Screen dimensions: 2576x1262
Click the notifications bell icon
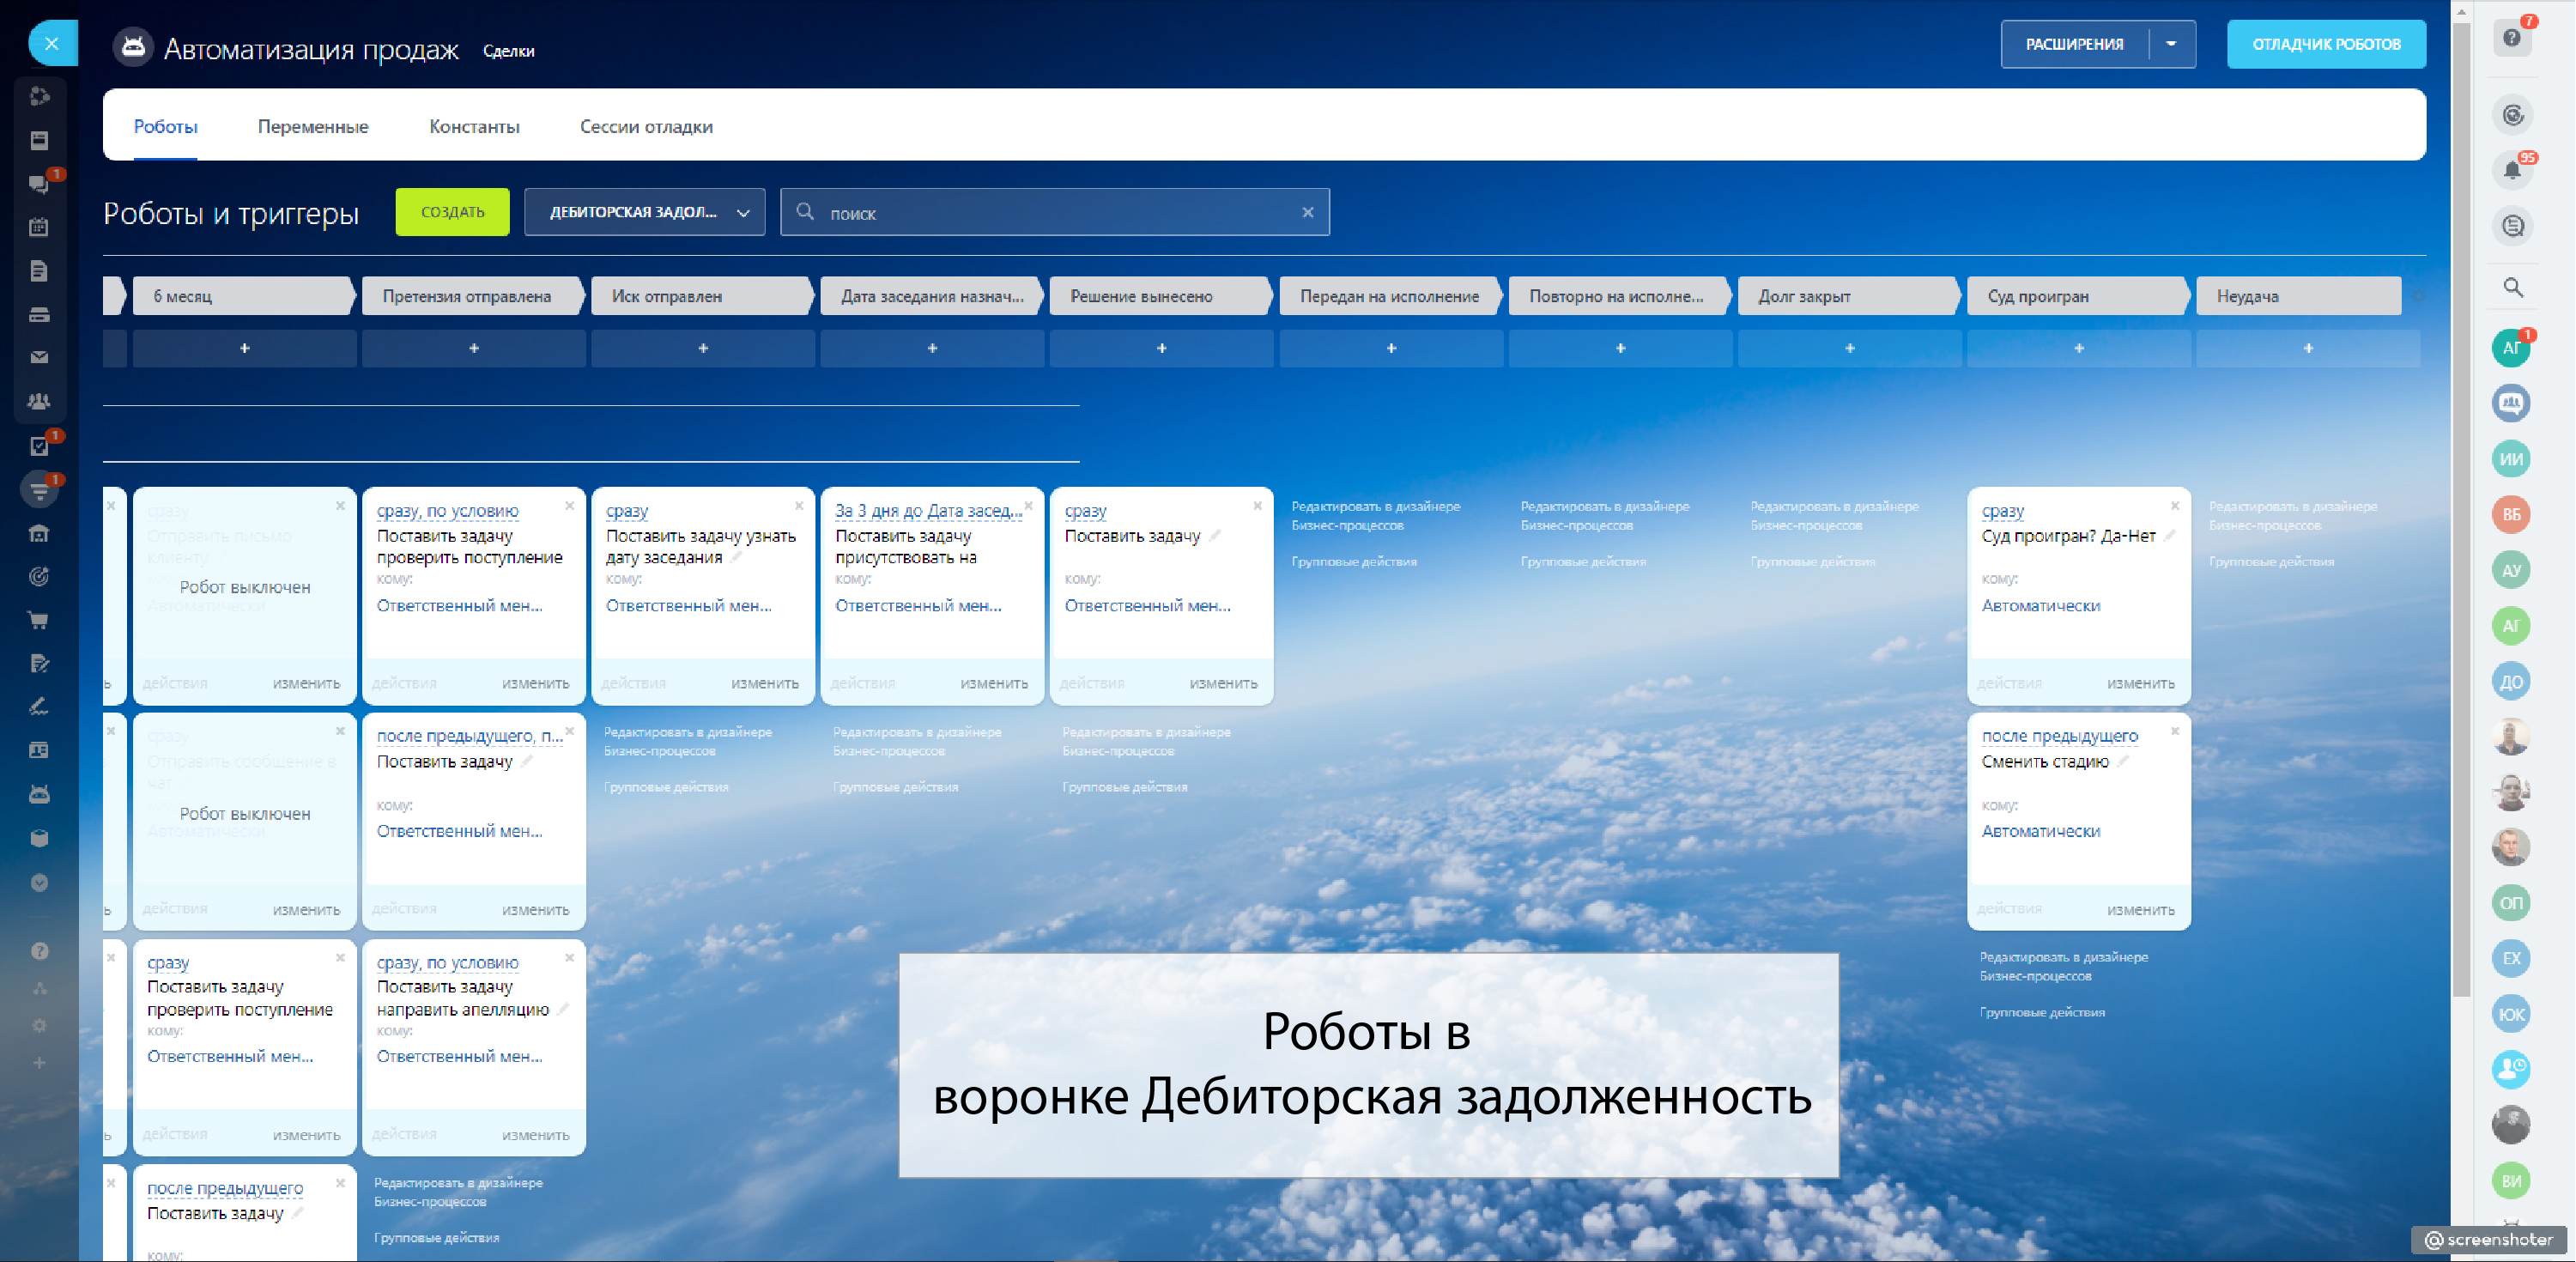pyautogui.click(x=2512, y=171)
